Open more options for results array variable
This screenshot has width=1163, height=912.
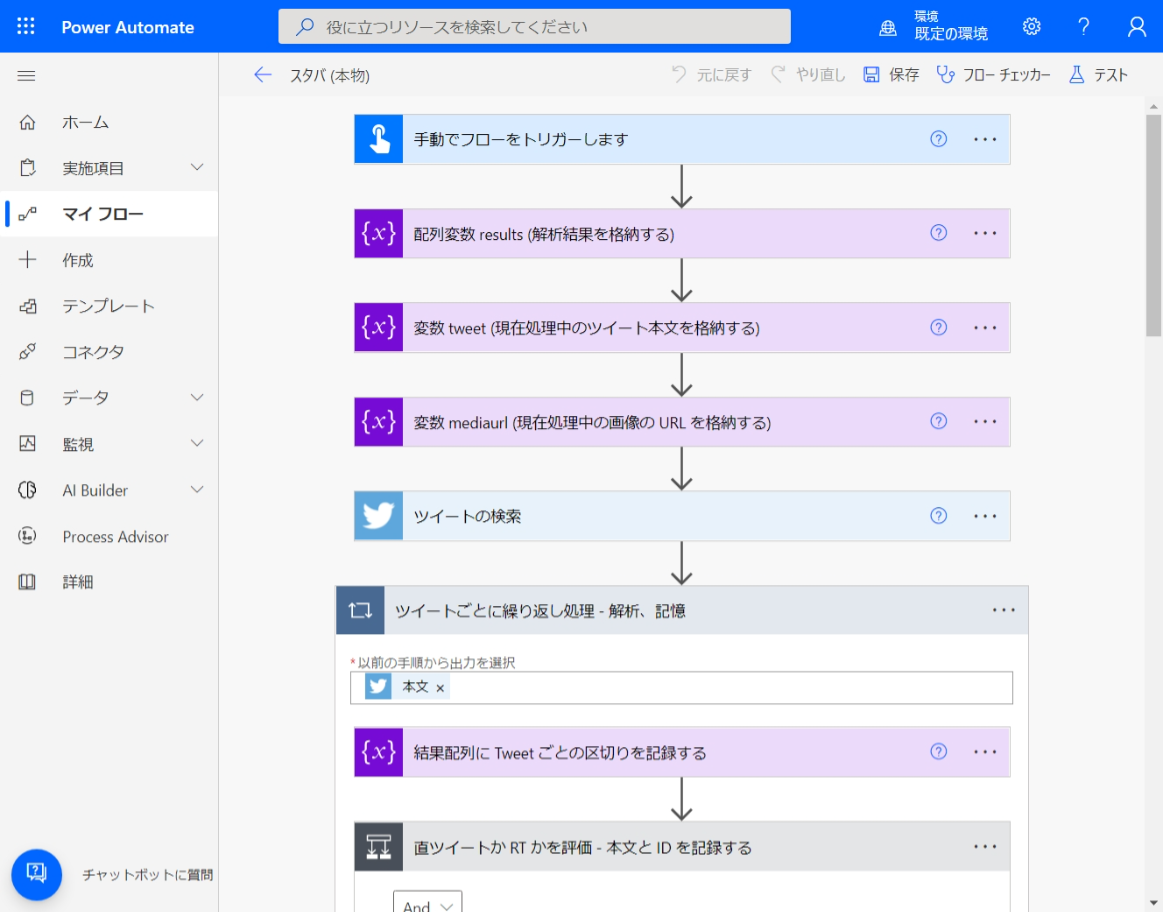[985, 234]
